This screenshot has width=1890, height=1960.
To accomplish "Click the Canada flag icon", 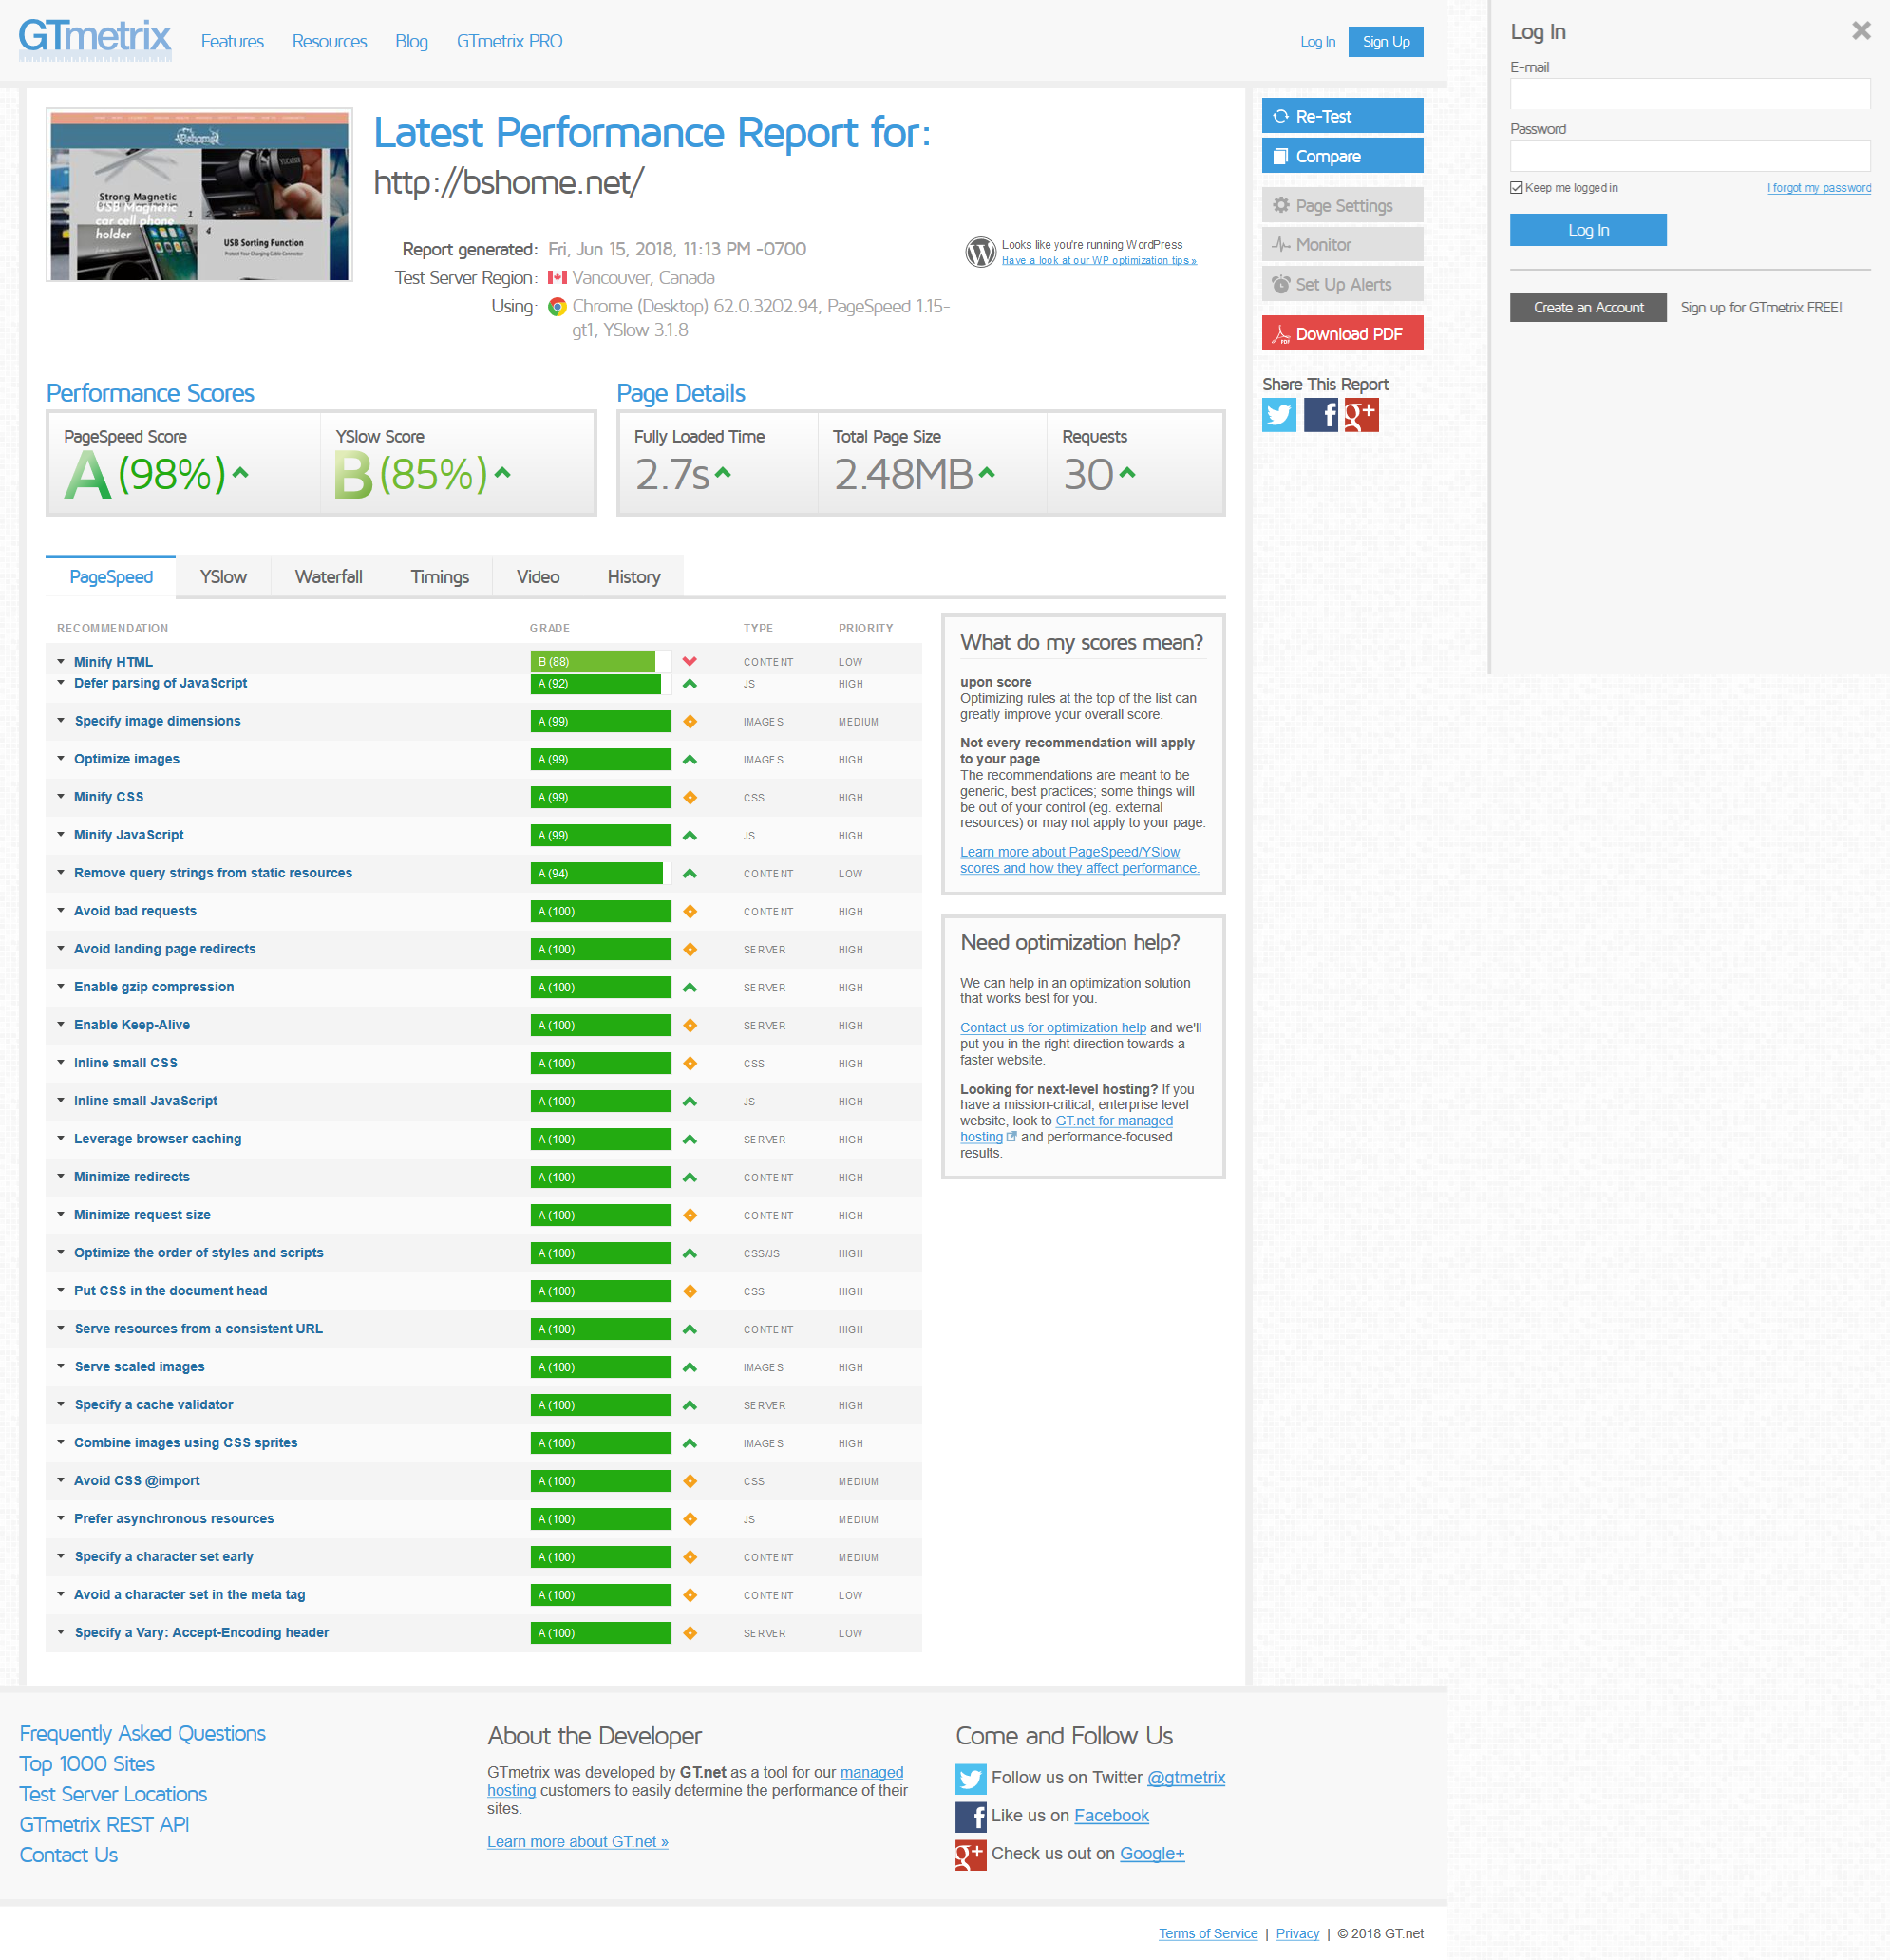I will coord(557,278).
